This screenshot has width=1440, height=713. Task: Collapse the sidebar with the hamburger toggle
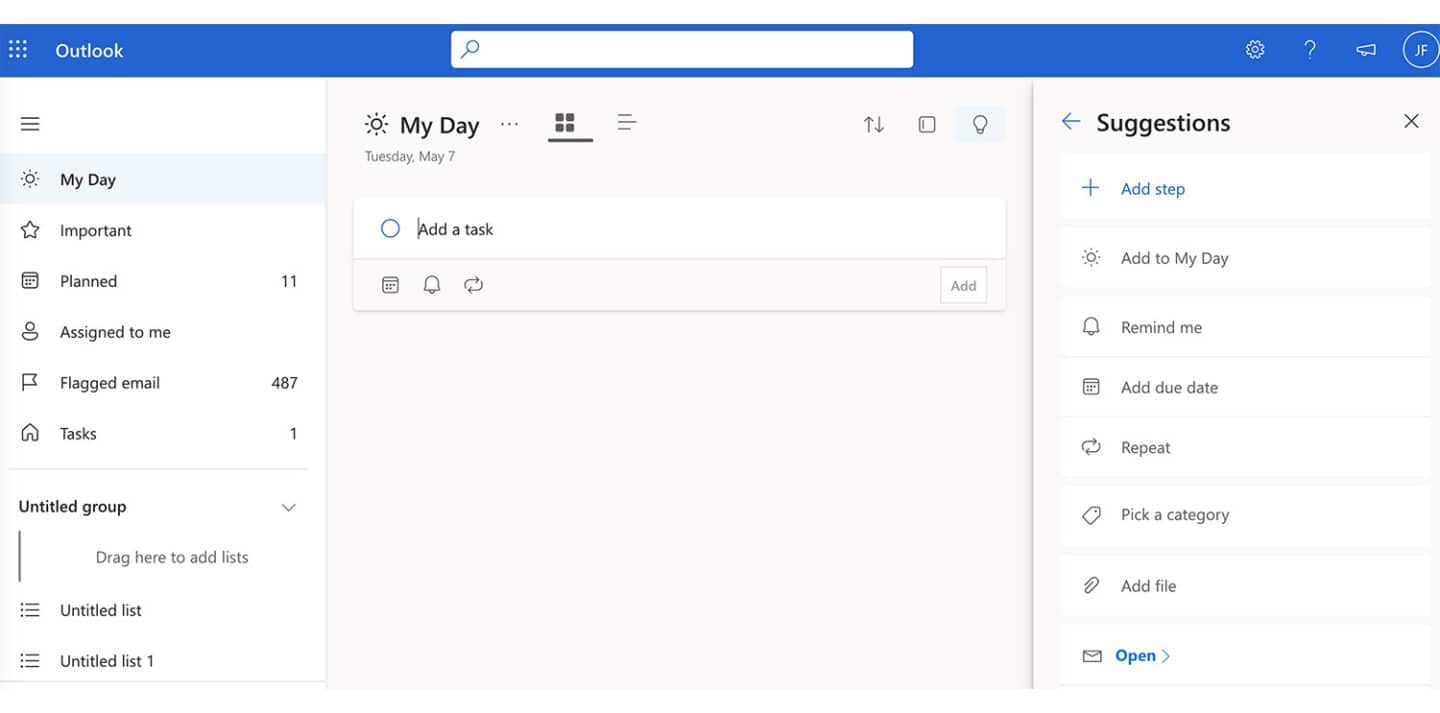30,123
